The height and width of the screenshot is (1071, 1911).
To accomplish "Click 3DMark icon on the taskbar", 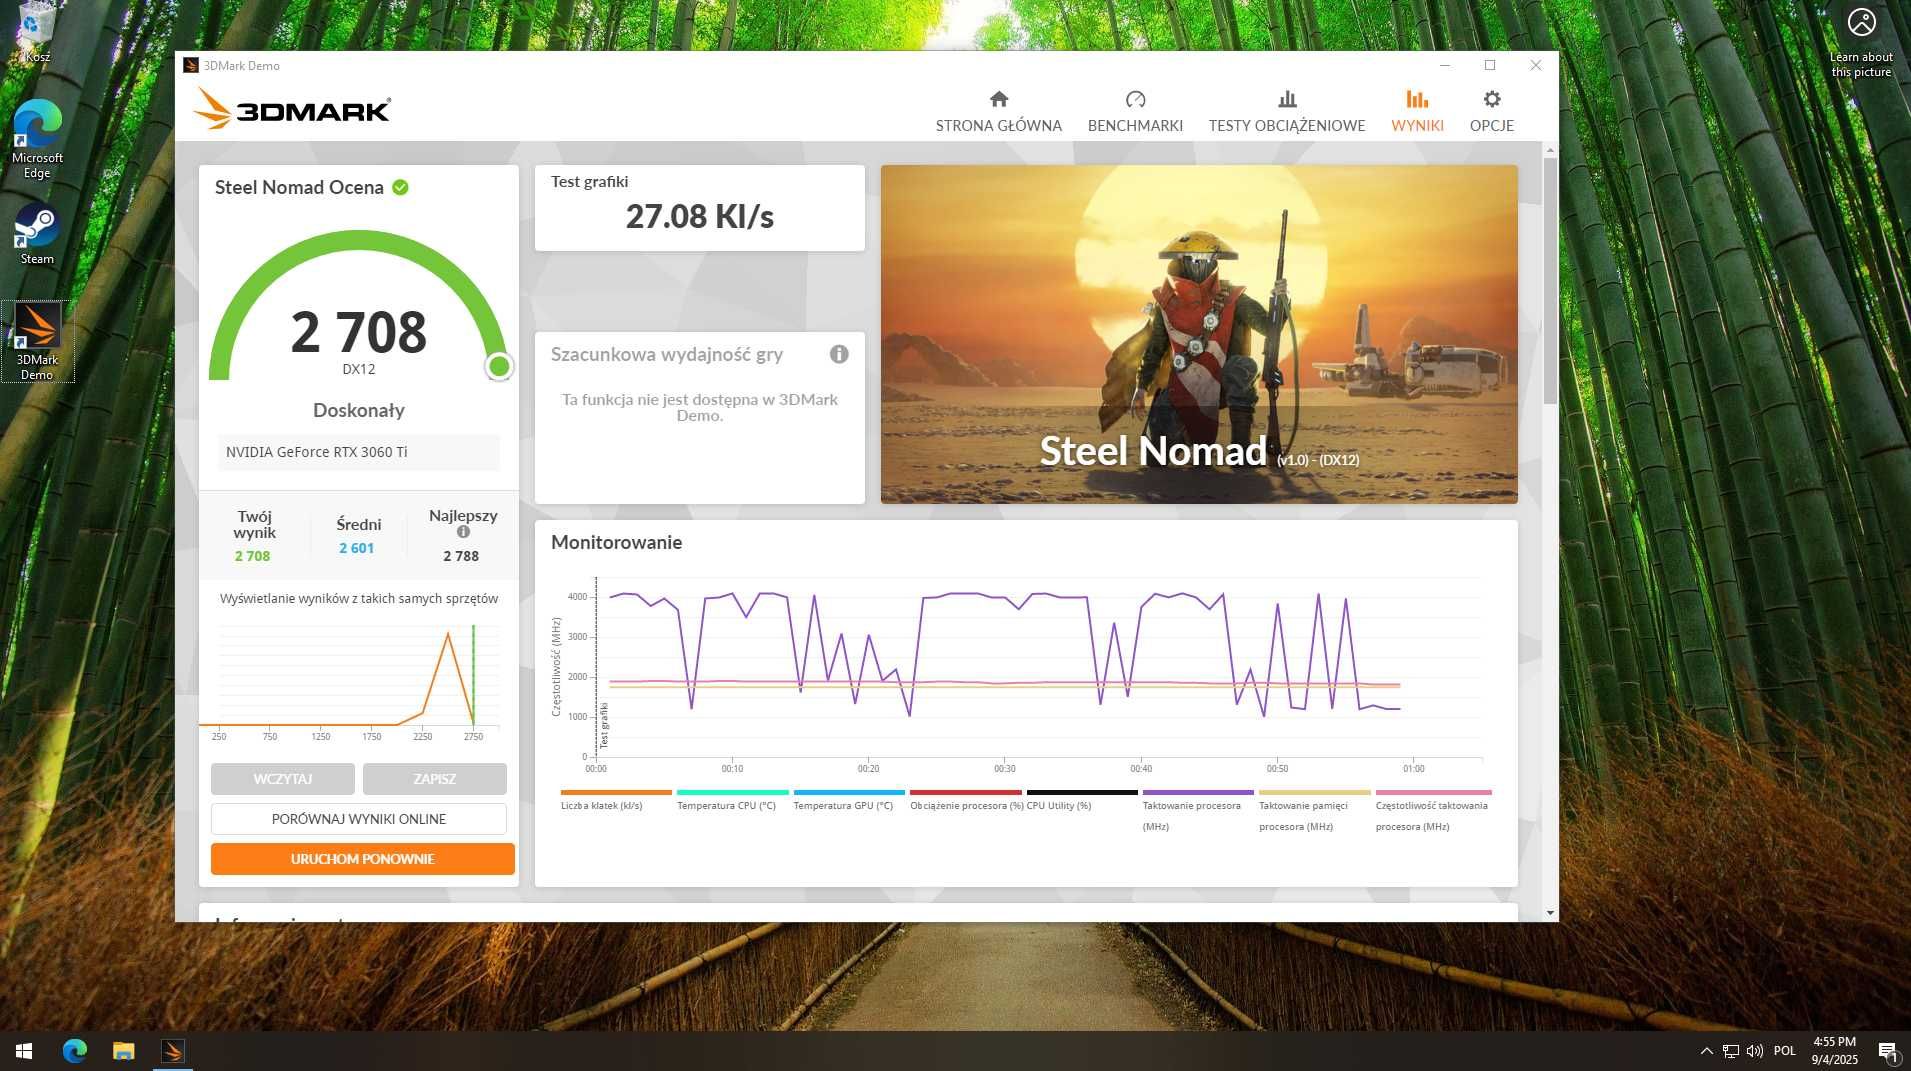I will [172, 1051].
